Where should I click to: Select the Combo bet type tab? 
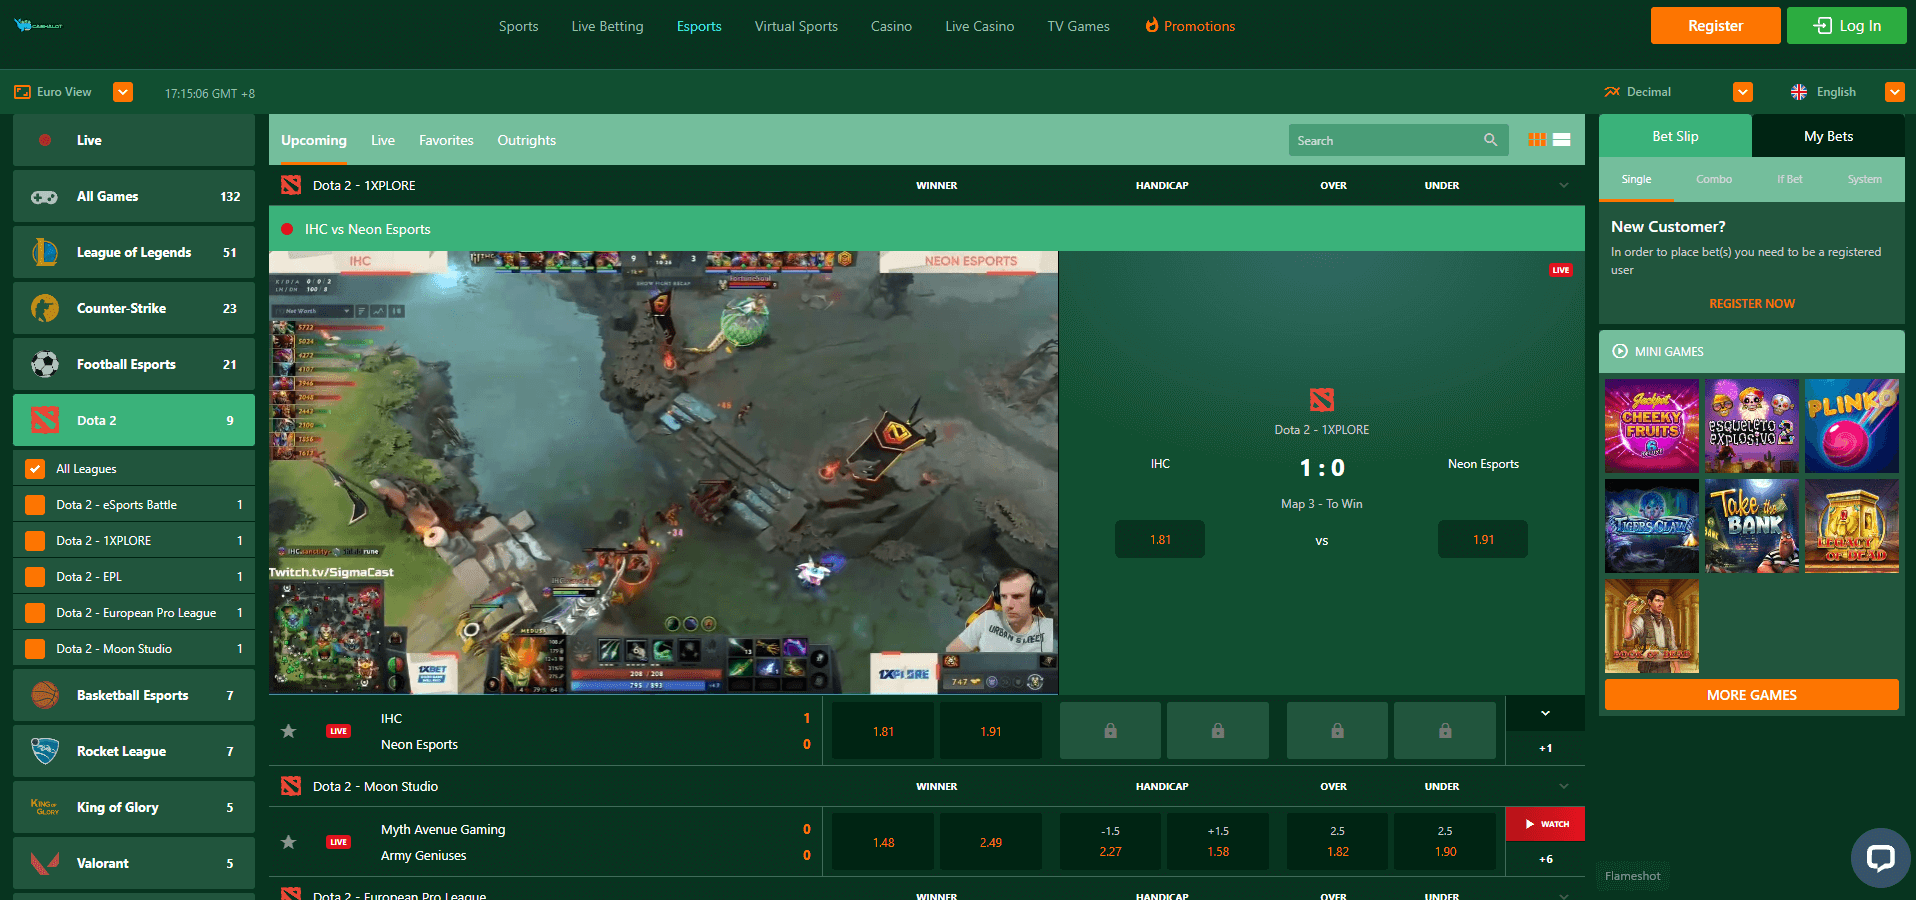pos(1713,179)
